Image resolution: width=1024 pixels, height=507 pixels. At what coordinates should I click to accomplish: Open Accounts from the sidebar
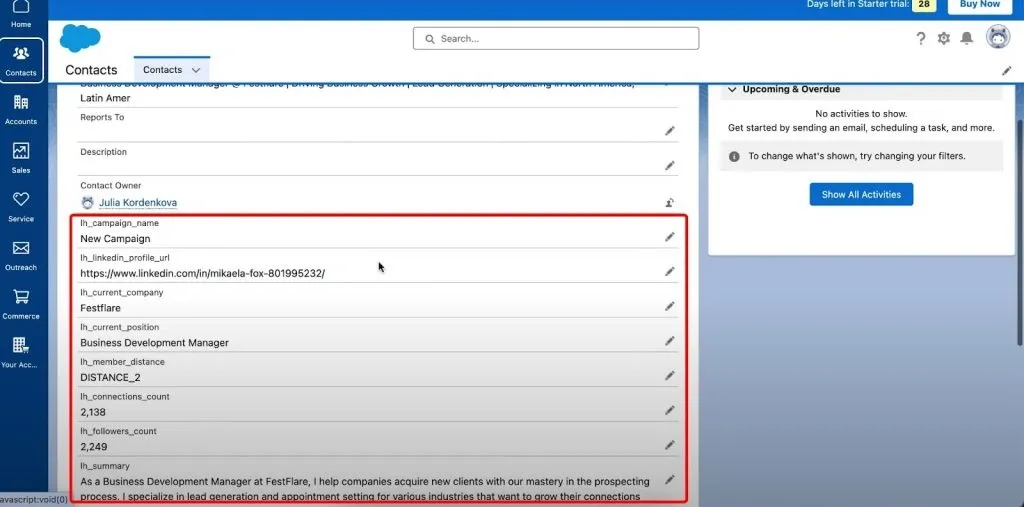[x=21, y=109]
